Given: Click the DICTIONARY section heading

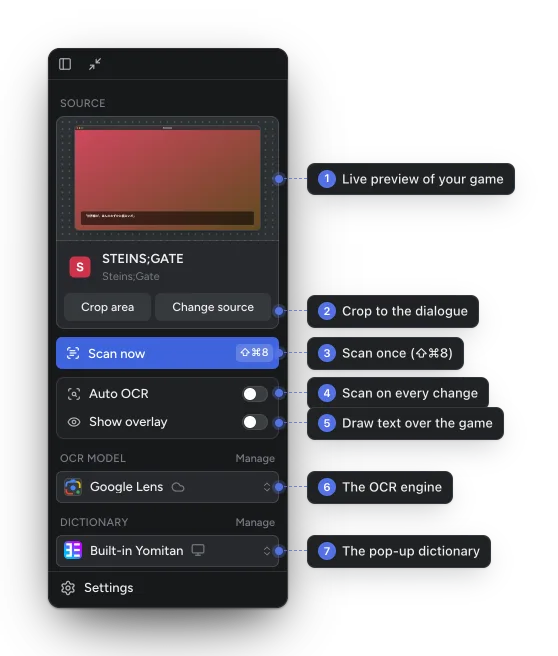Looking at the screenshot, I should click(x=94, y=522).
